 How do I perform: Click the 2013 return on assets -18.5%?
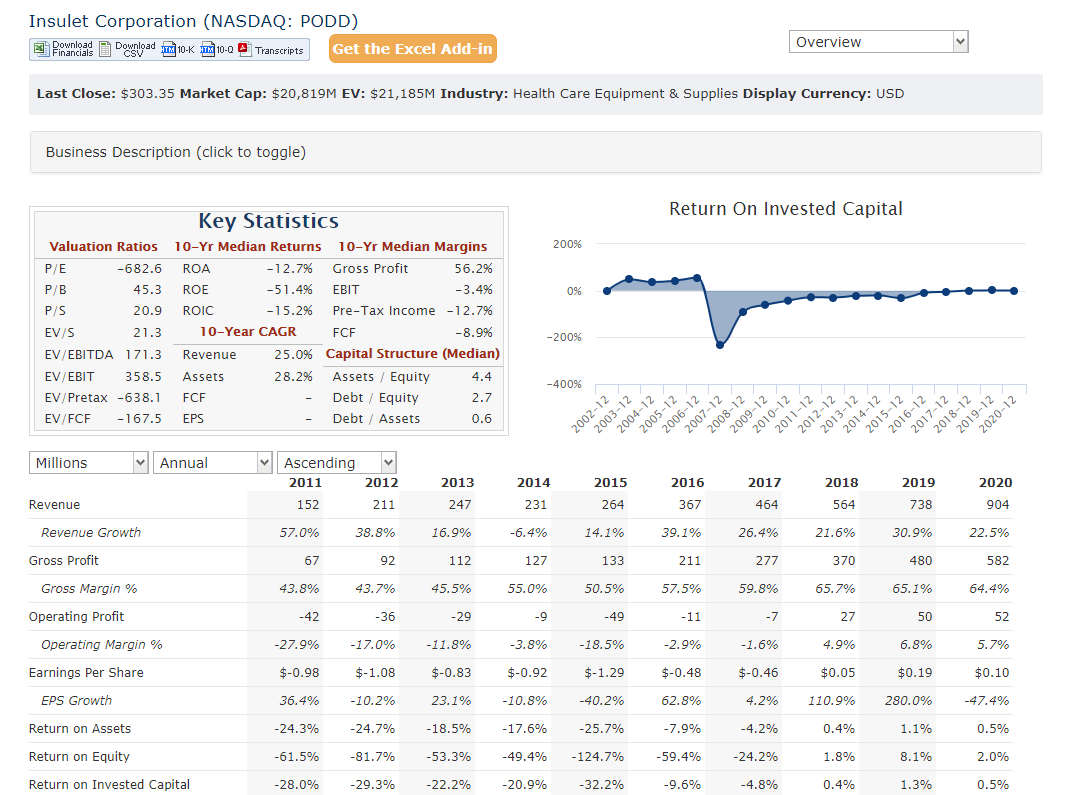pyautogui.click(x=449, y=729)
